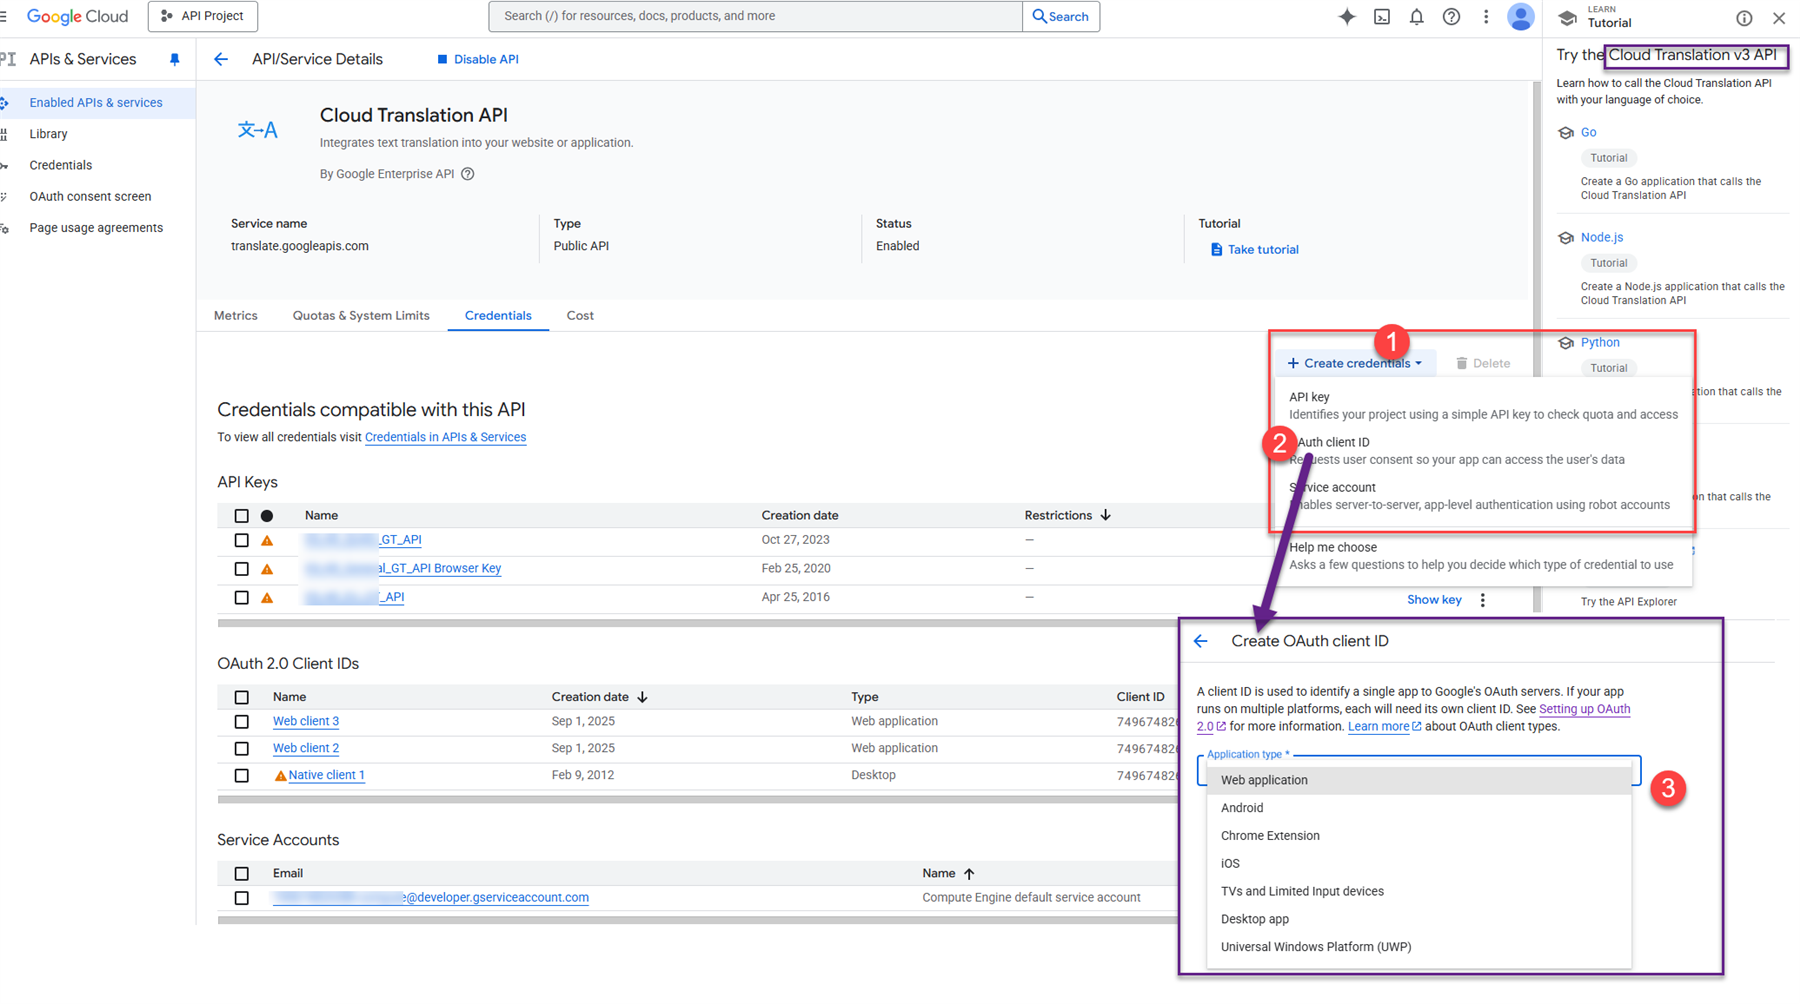Click the OAuth Client IDs table horizontal scrollbar

697,800
